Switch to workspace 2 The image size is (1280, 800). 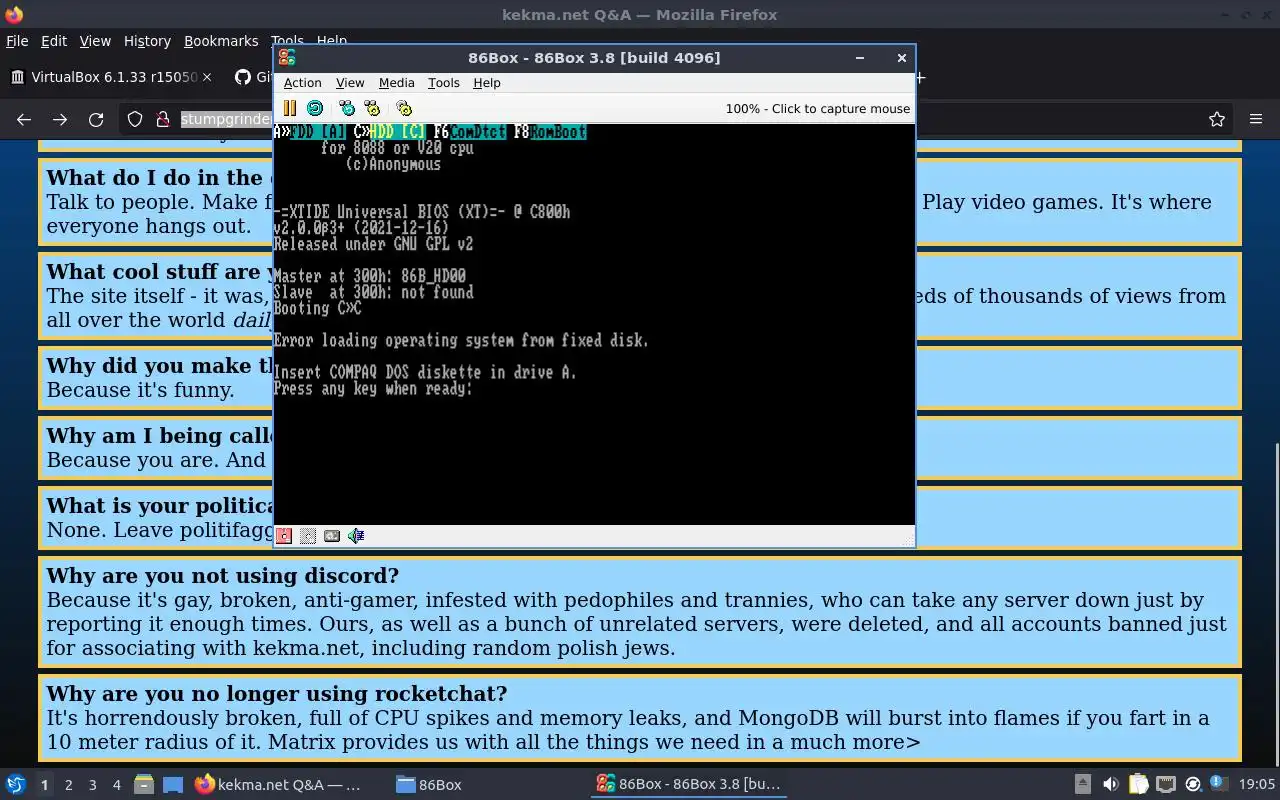68,785
